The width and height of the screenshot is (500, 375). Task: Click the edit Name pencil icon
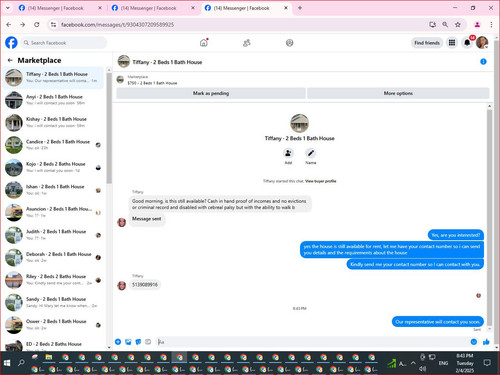[x=311, y=153]
